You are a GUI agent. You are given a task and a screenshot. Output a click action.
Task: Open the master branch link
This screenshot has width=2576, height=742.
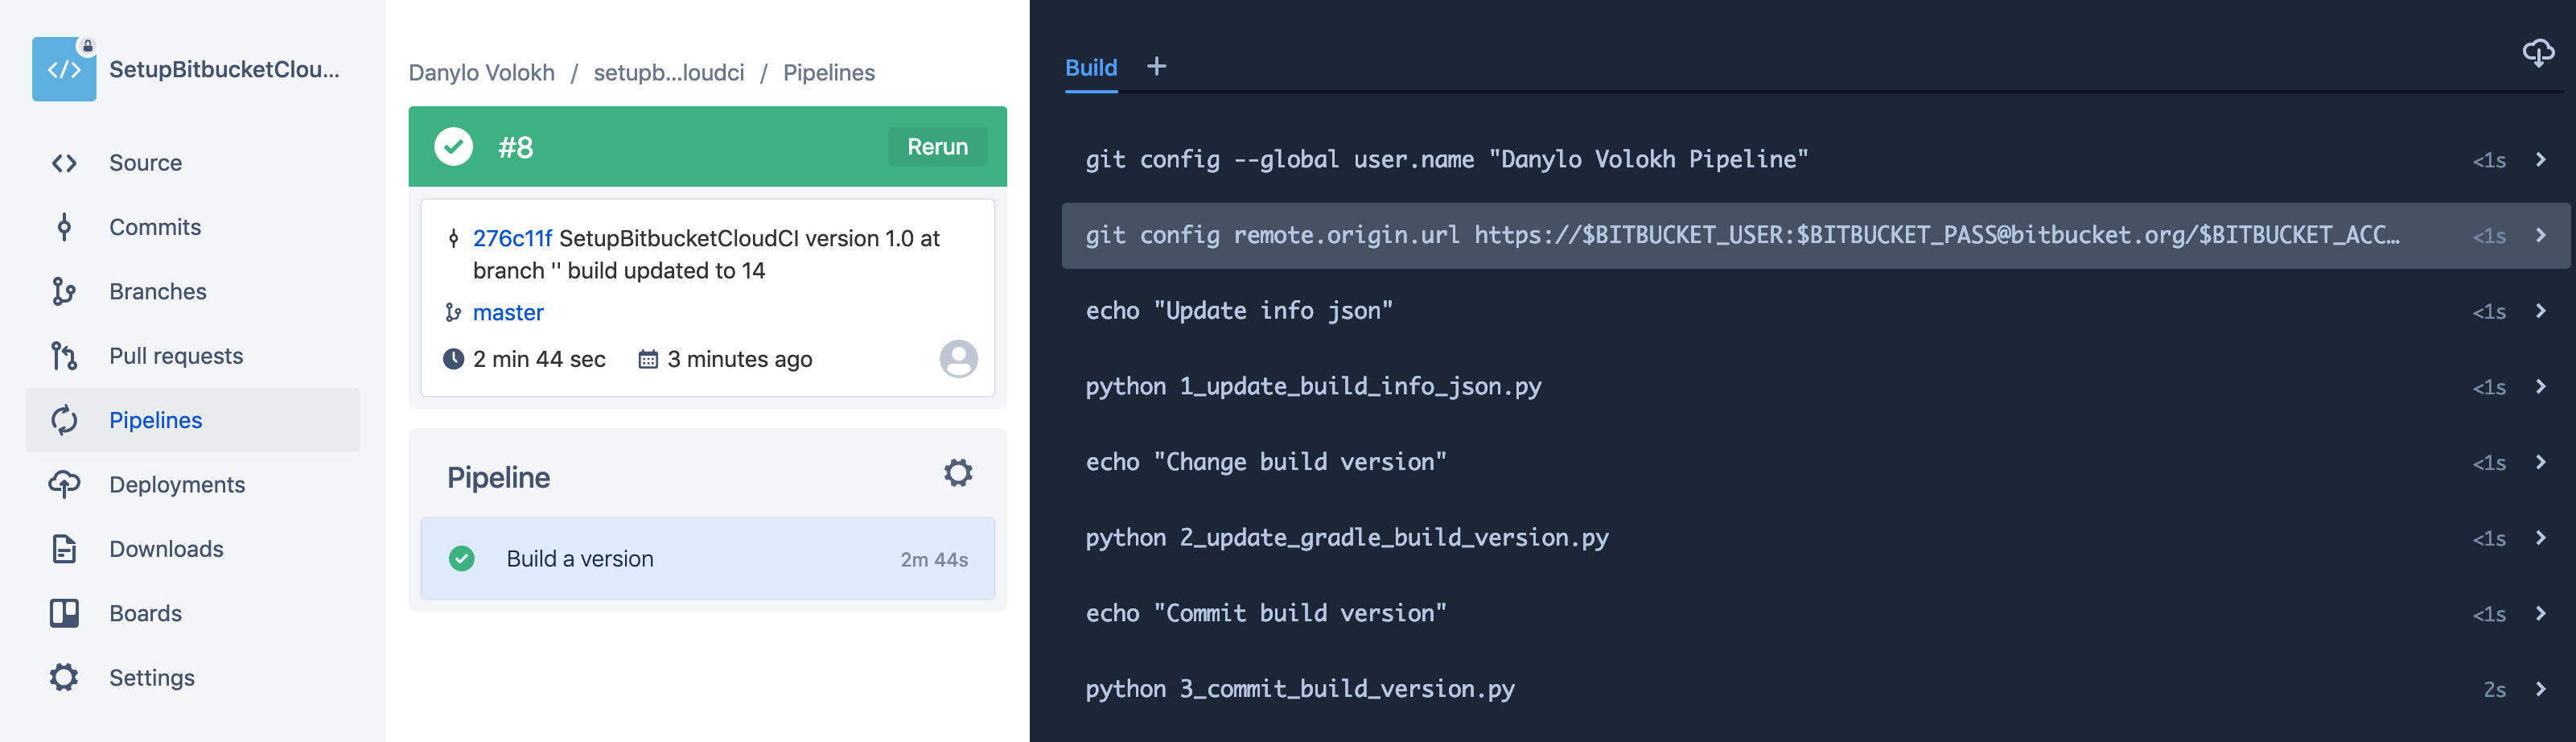click(508, 313)
